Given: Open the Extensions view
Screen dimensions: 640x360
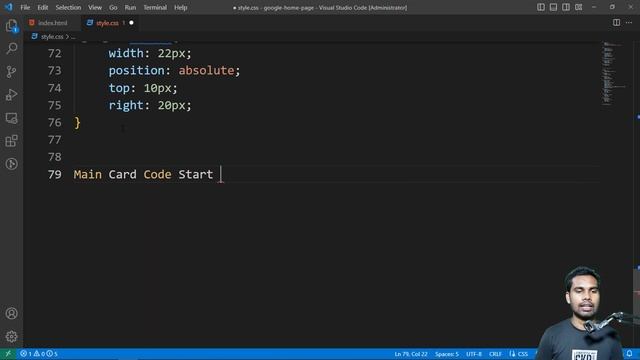Looking at the screenshot, I should pos(11,141).
